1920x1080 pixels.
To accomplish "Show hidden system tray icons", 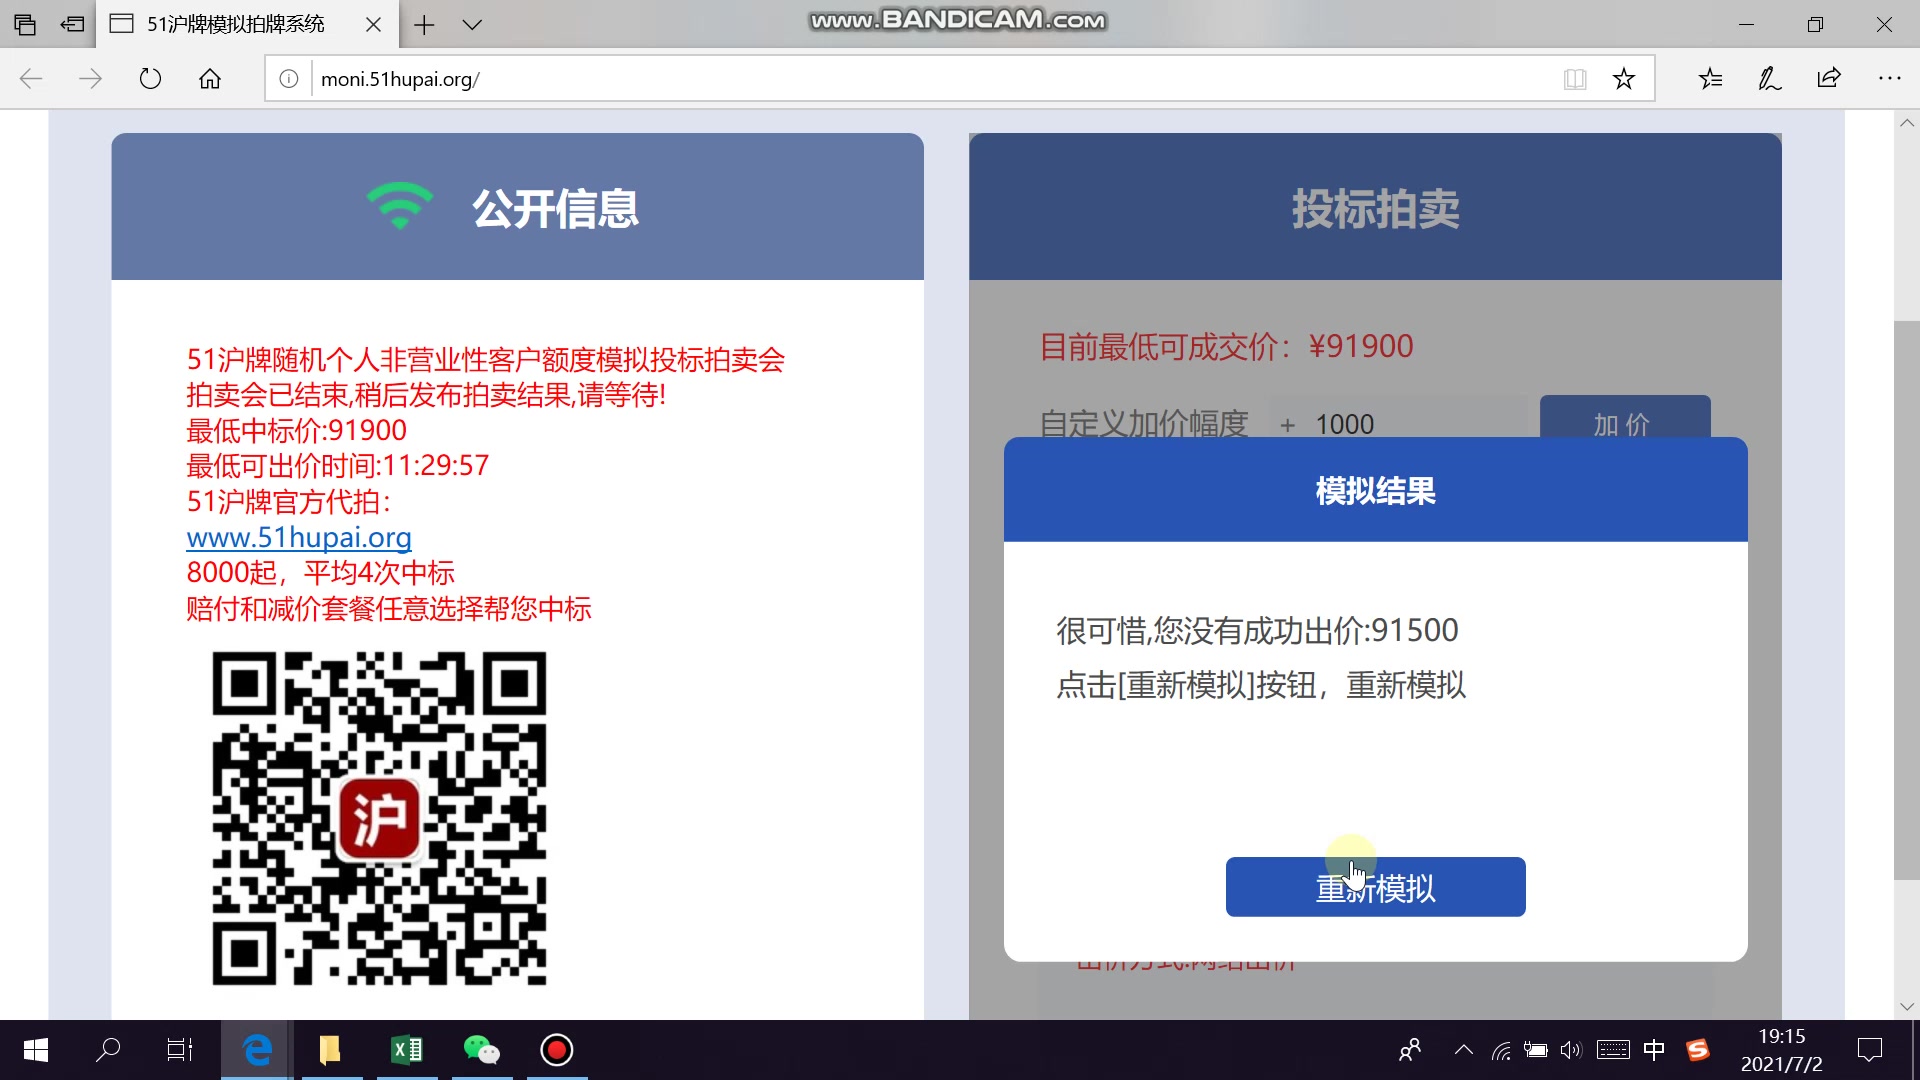I will tap(1464, 1050).
